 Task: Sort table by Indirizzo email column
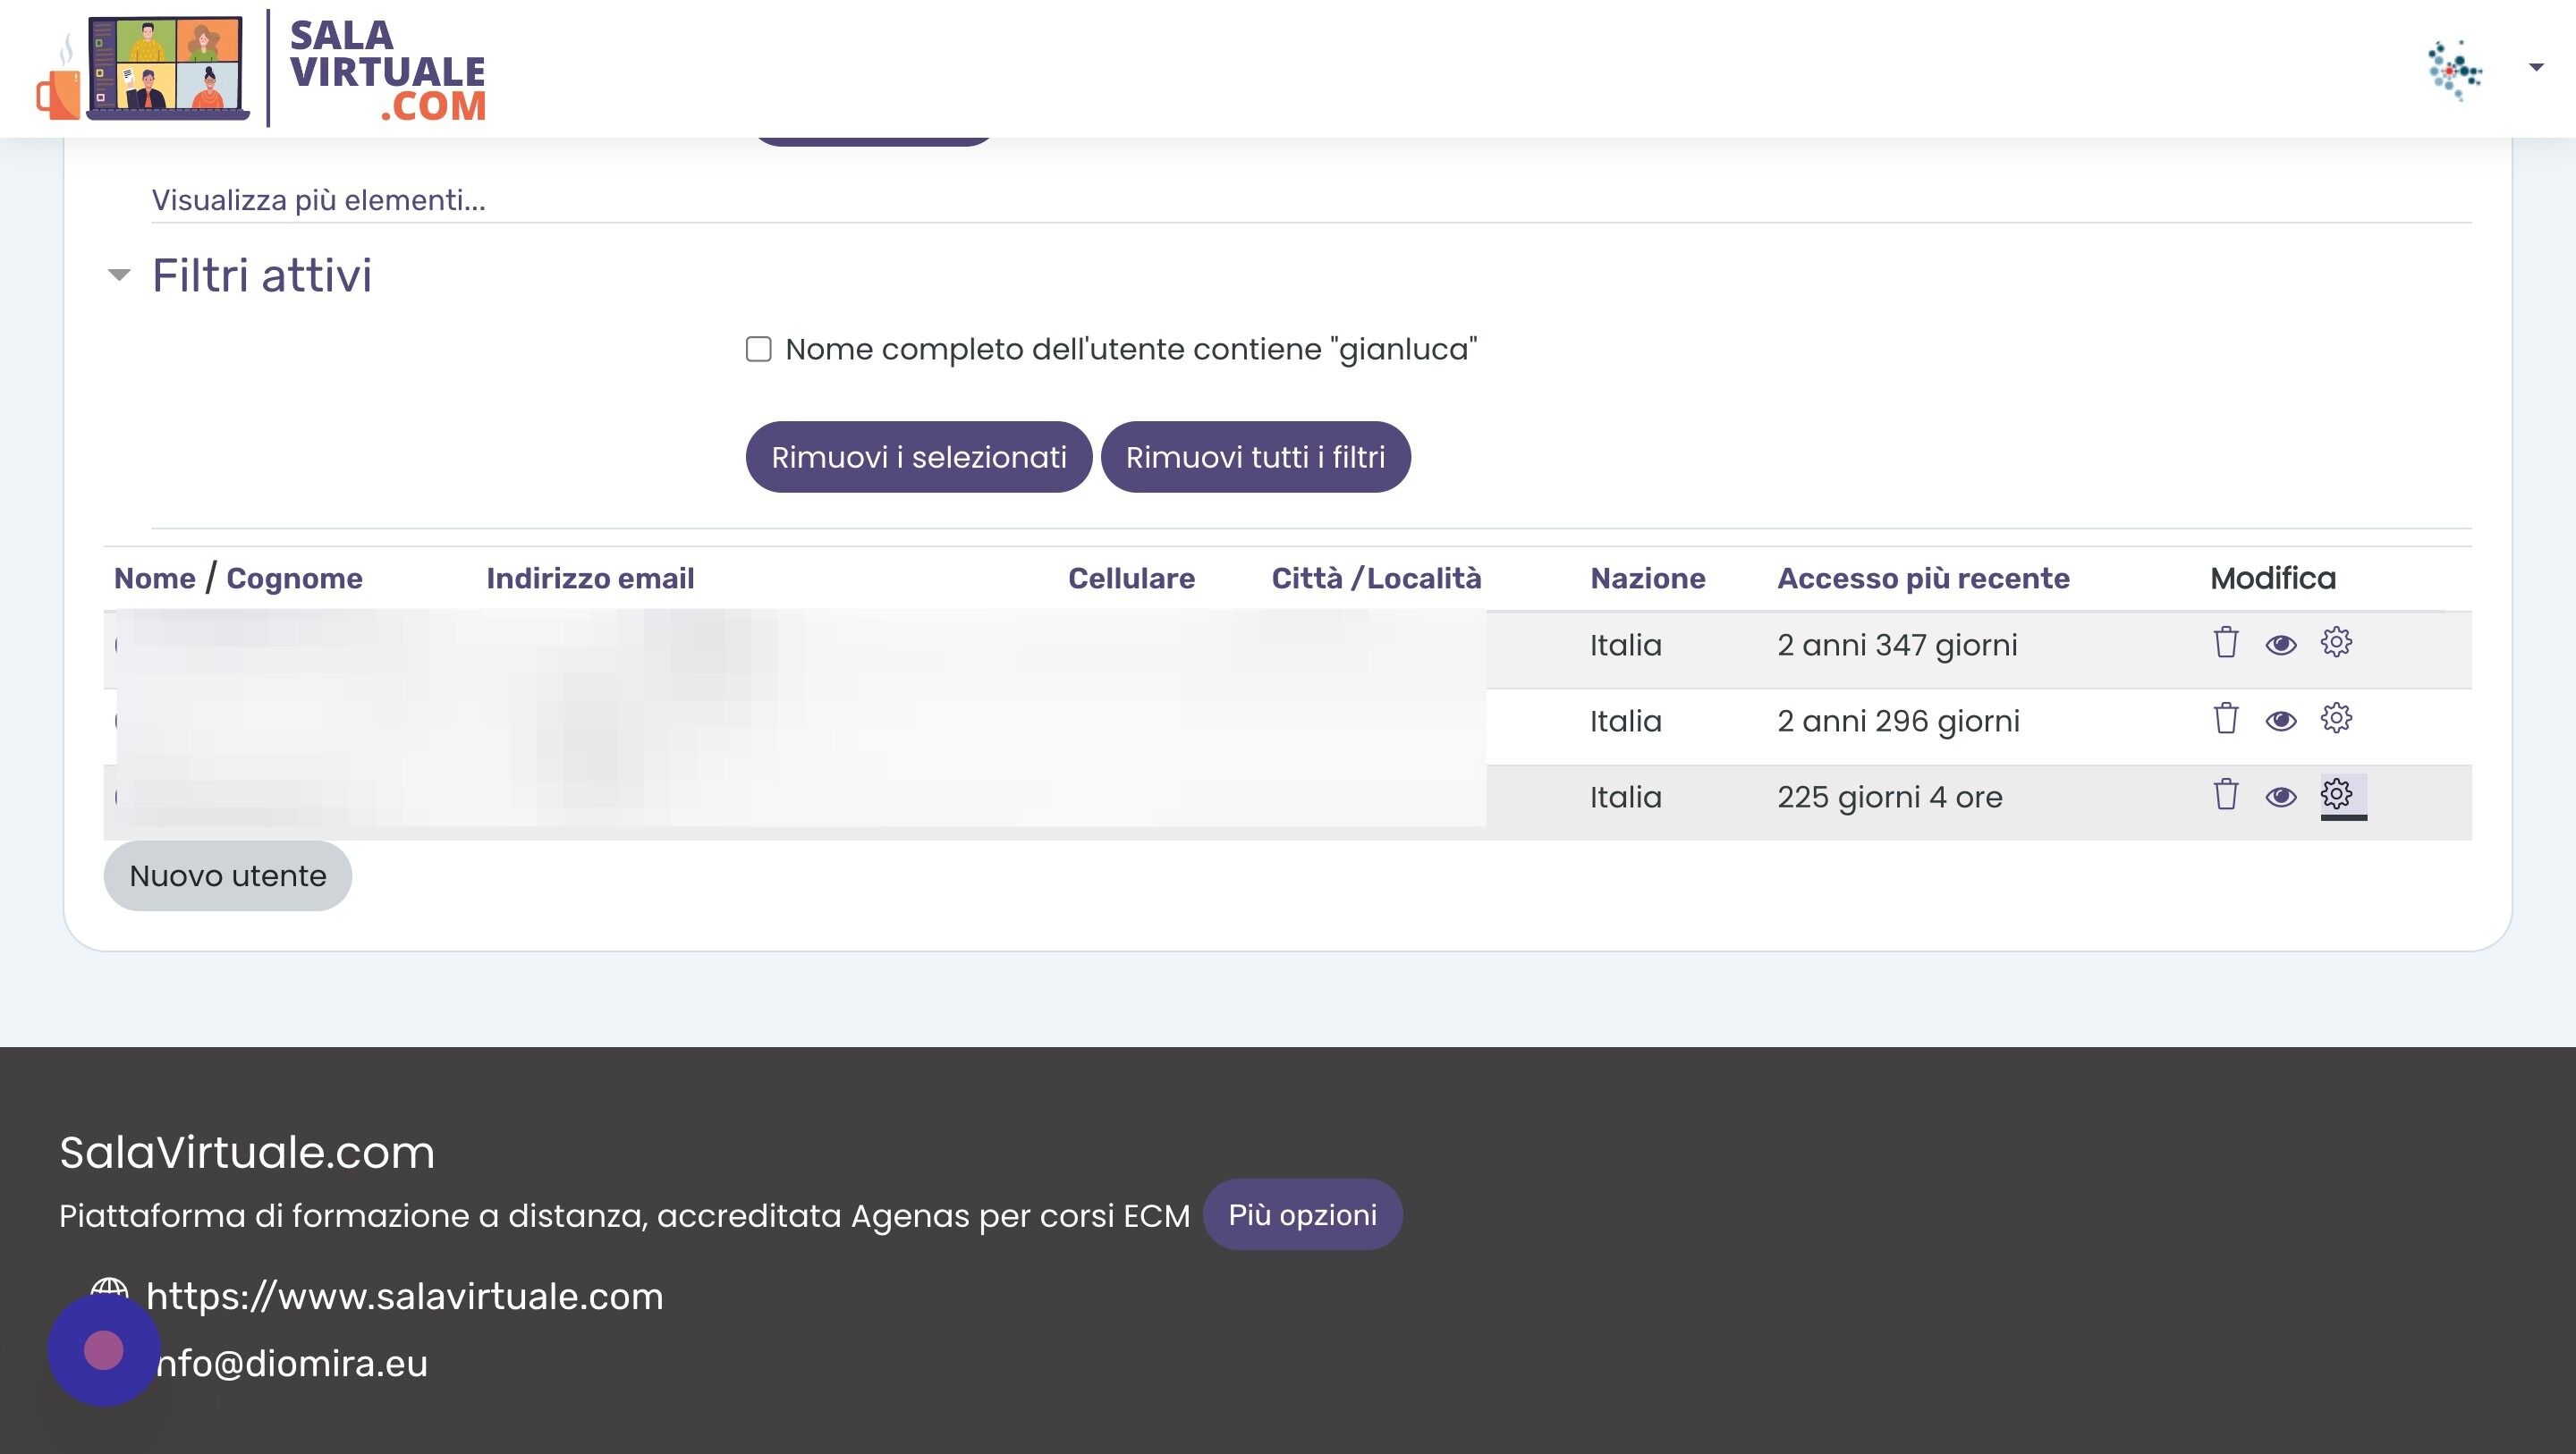tap(589, 578)
